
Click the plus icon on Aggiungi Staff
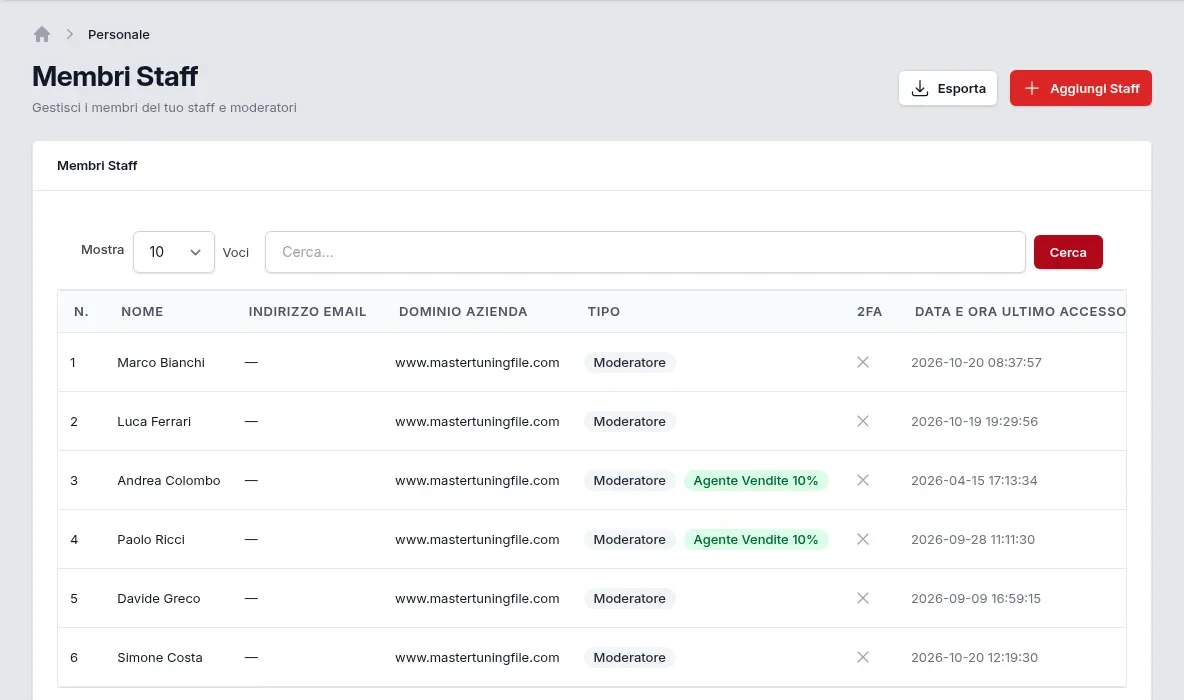(x=1031, y=88)
